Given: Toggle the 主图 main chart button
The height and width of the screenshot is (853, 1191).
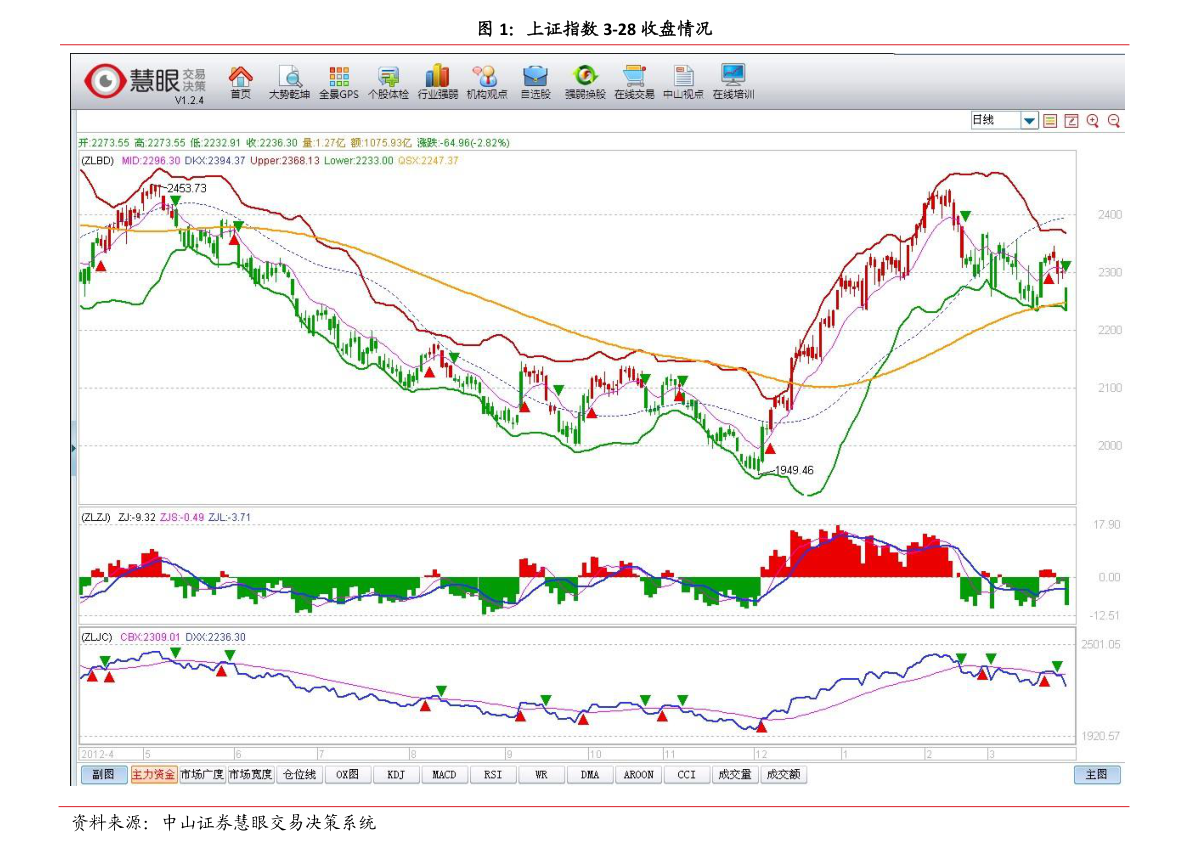Looking at the screenshot, I should point(1097,775).
